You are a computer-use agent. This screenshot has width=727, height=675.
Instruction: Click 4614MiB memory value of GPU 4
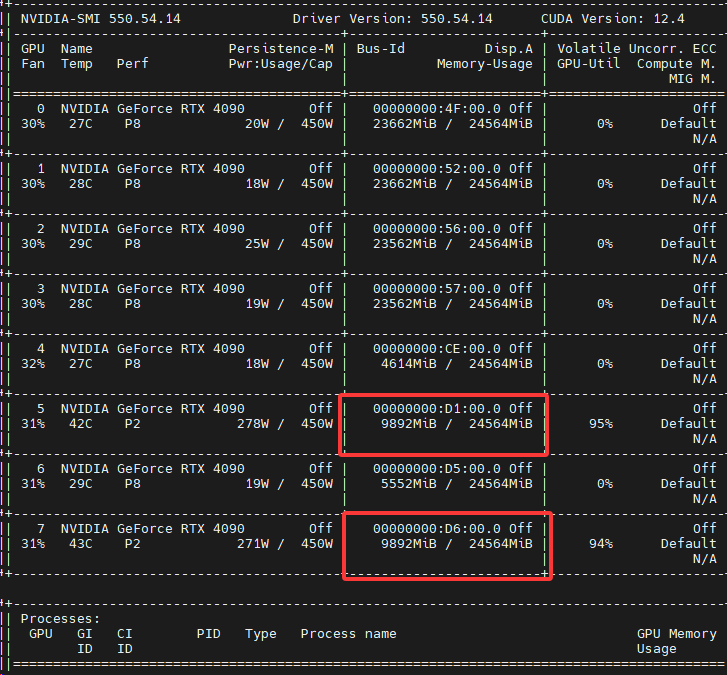click(409, 364)
